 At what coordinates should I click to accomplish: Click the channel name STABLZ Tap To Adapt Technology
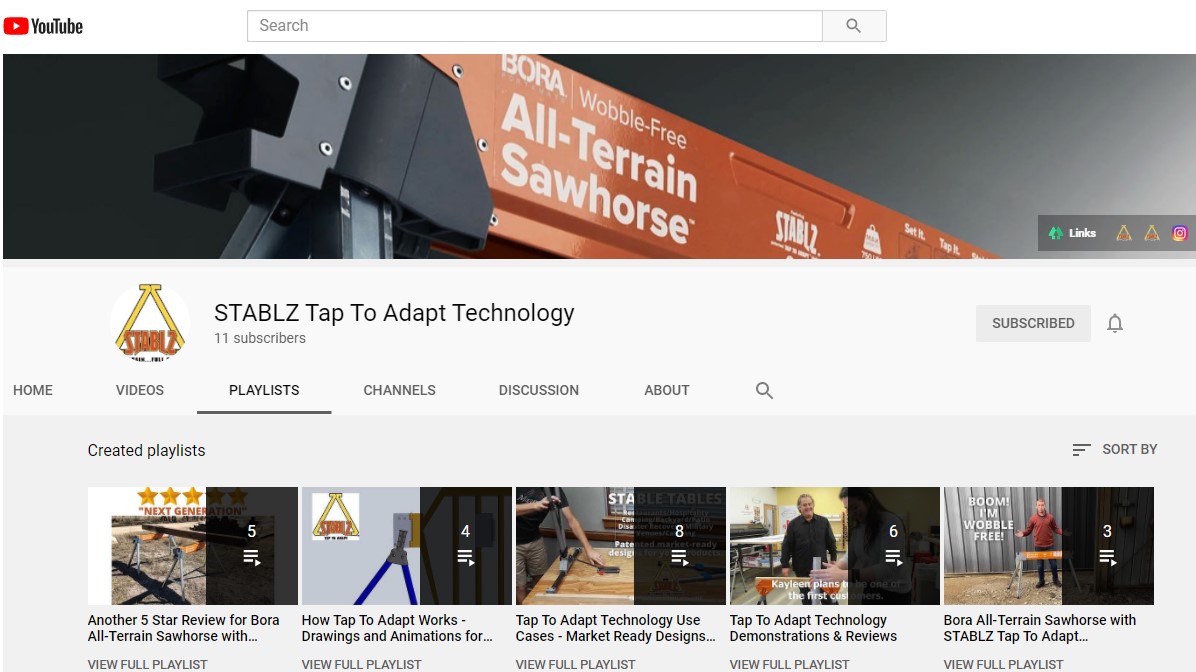(394, 313)
